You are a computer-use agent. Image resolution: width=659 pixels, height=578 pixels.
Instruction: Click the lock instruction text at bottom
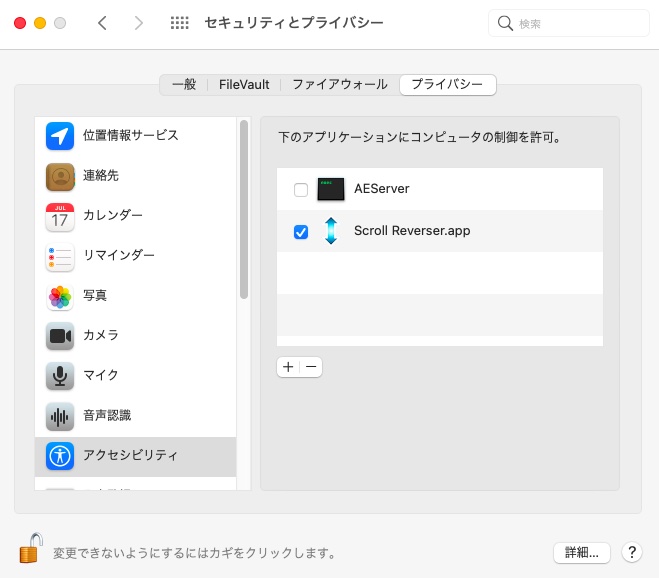coord(194,553)
